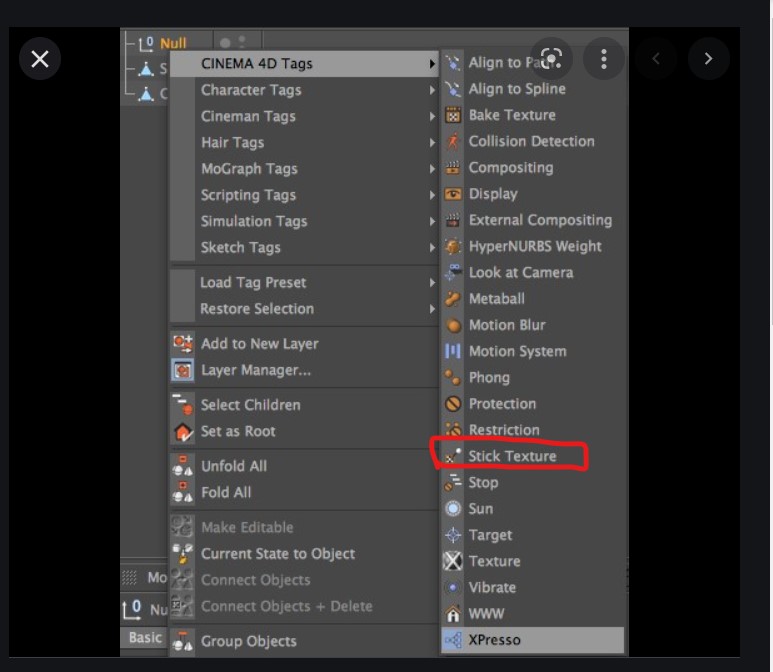Select the Mo item in the bottom-left panel

[157, 577]
